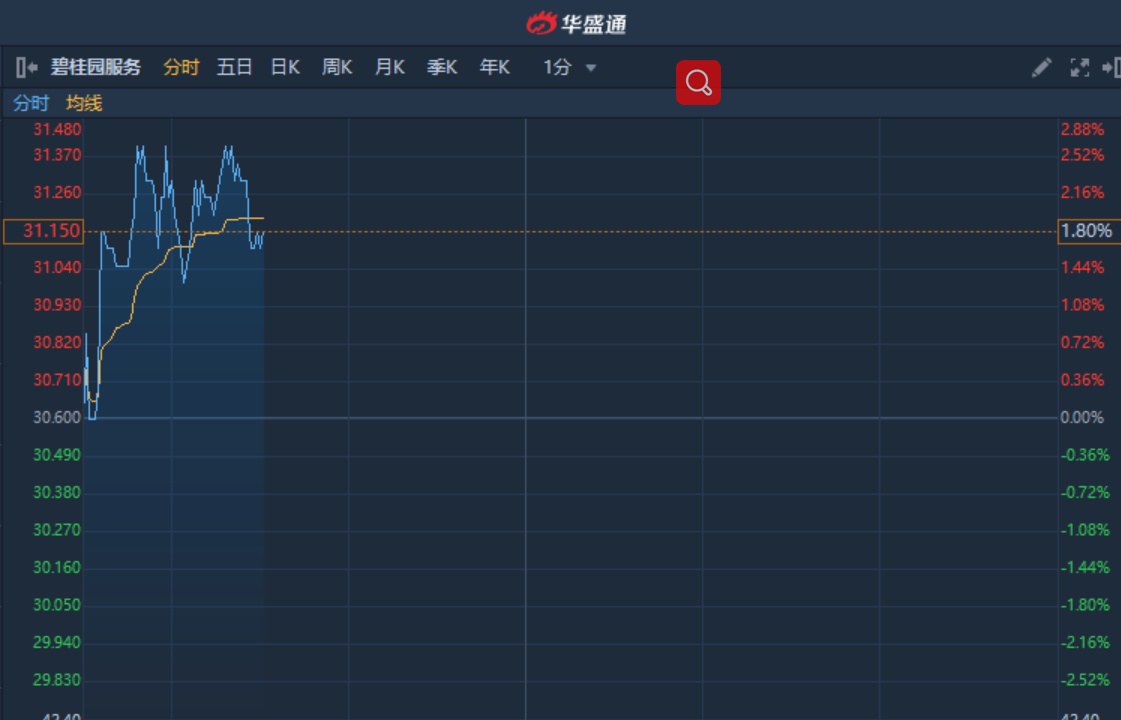Click the red magnifier search icon
The width and height of the screenshot is (1121, 720).
point(698,82)
